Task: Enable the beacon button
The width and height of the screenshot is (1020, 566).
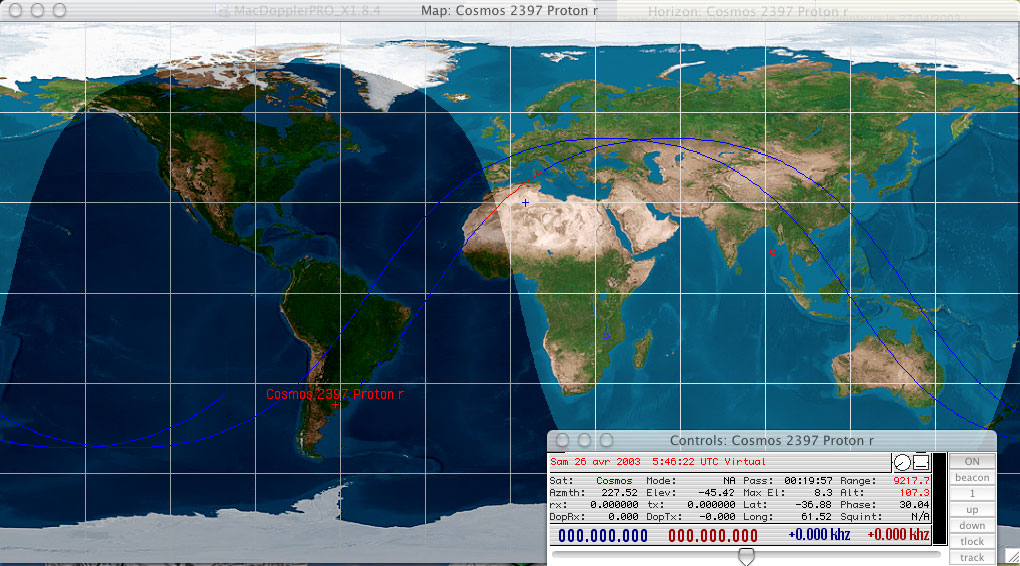Action: click(x=972, y=477)
